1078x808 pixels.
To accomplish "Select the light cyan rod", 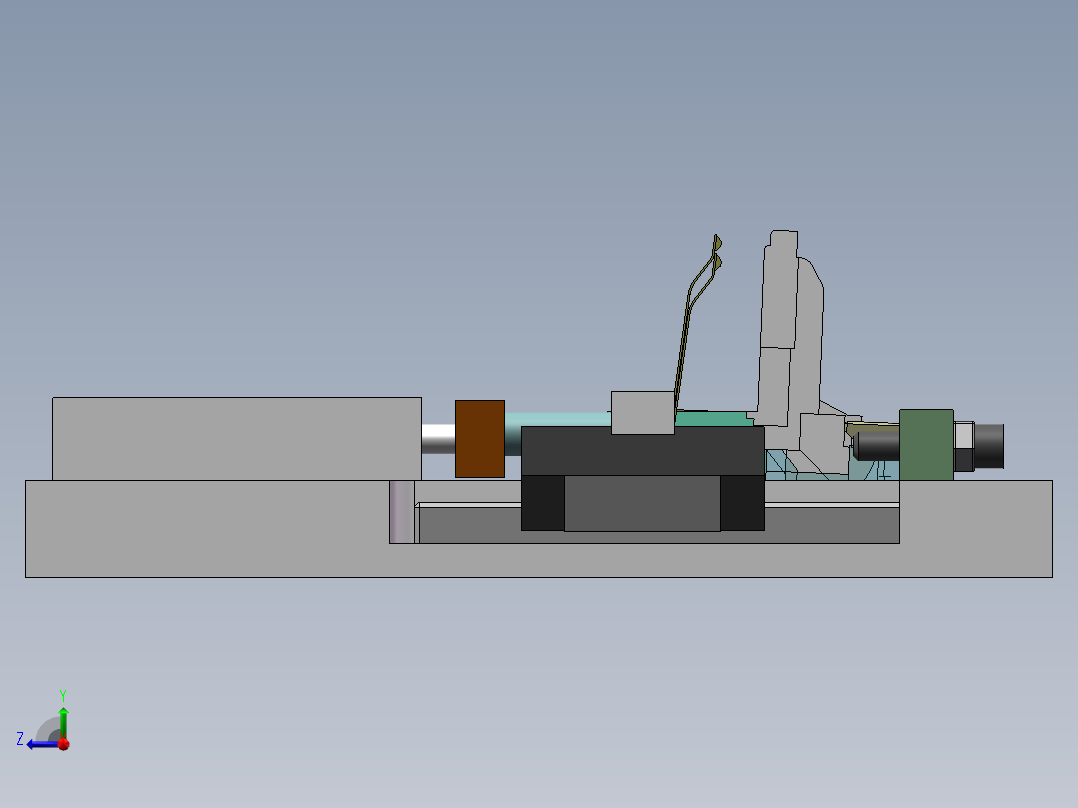I will [x=558, y=419].
